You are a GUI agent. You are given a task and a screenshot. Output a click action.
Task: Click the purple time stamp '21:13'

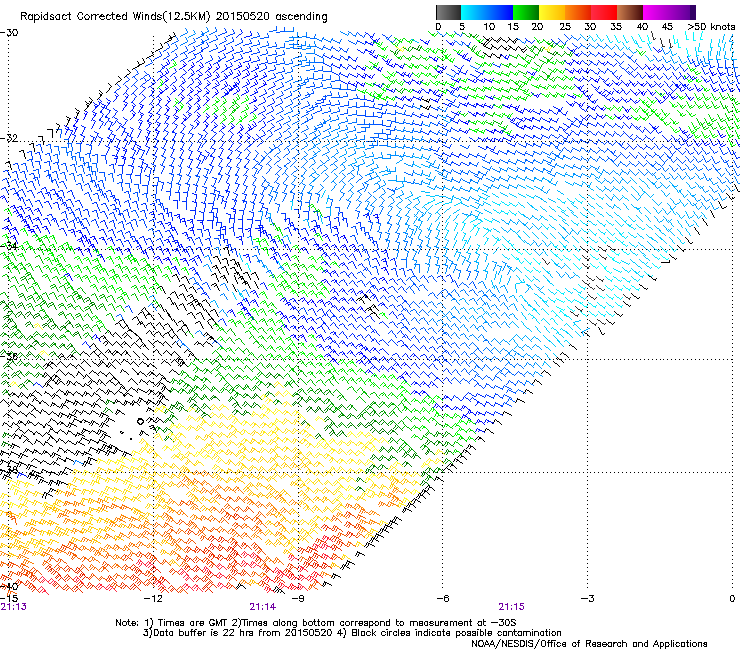coord(14,607)
